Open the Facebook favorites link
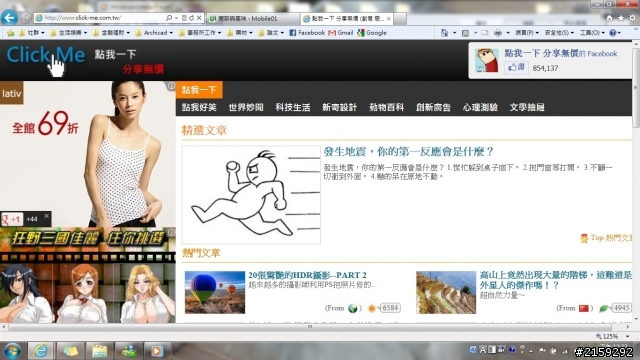 point(307,33)
